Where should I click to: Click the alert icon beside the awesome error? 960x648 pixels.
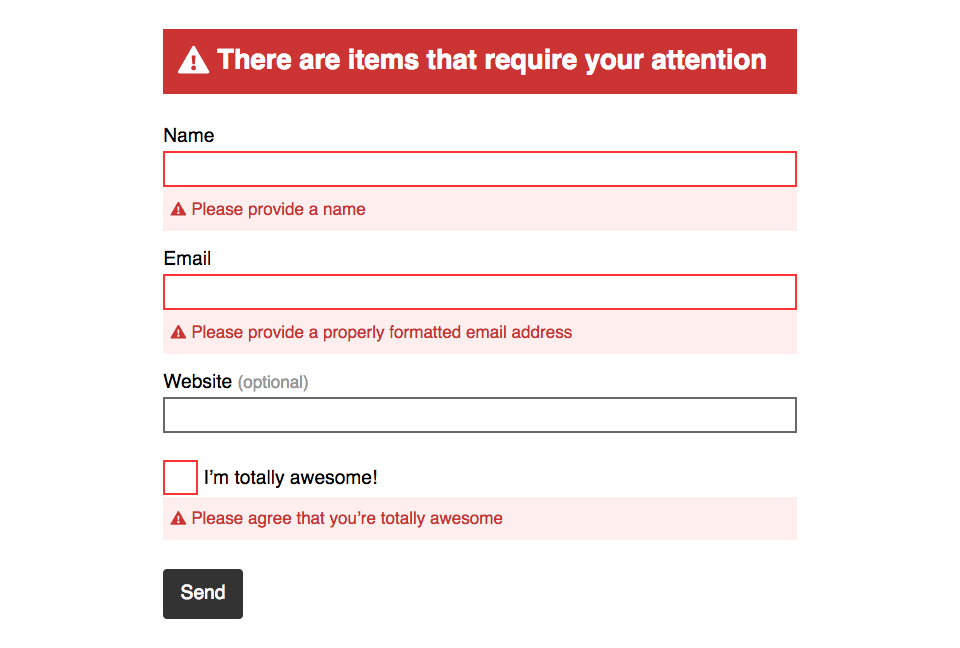178,518
